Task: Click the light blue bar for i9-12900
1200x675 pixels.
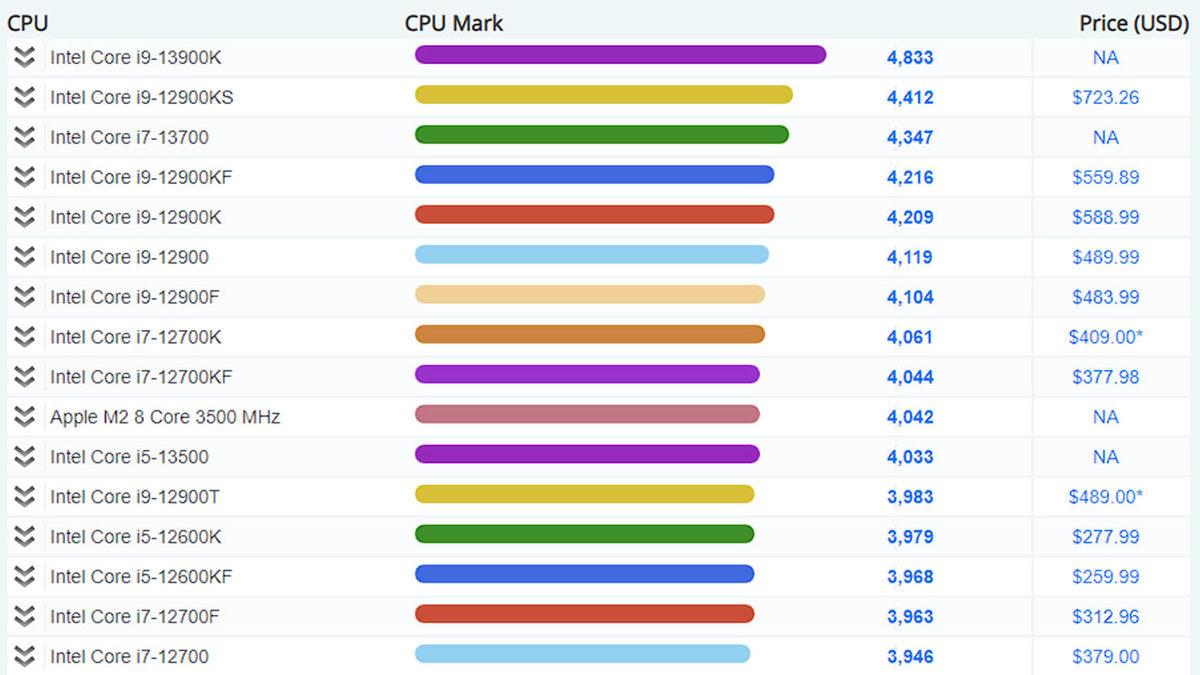Action: (x=591, y=255)
